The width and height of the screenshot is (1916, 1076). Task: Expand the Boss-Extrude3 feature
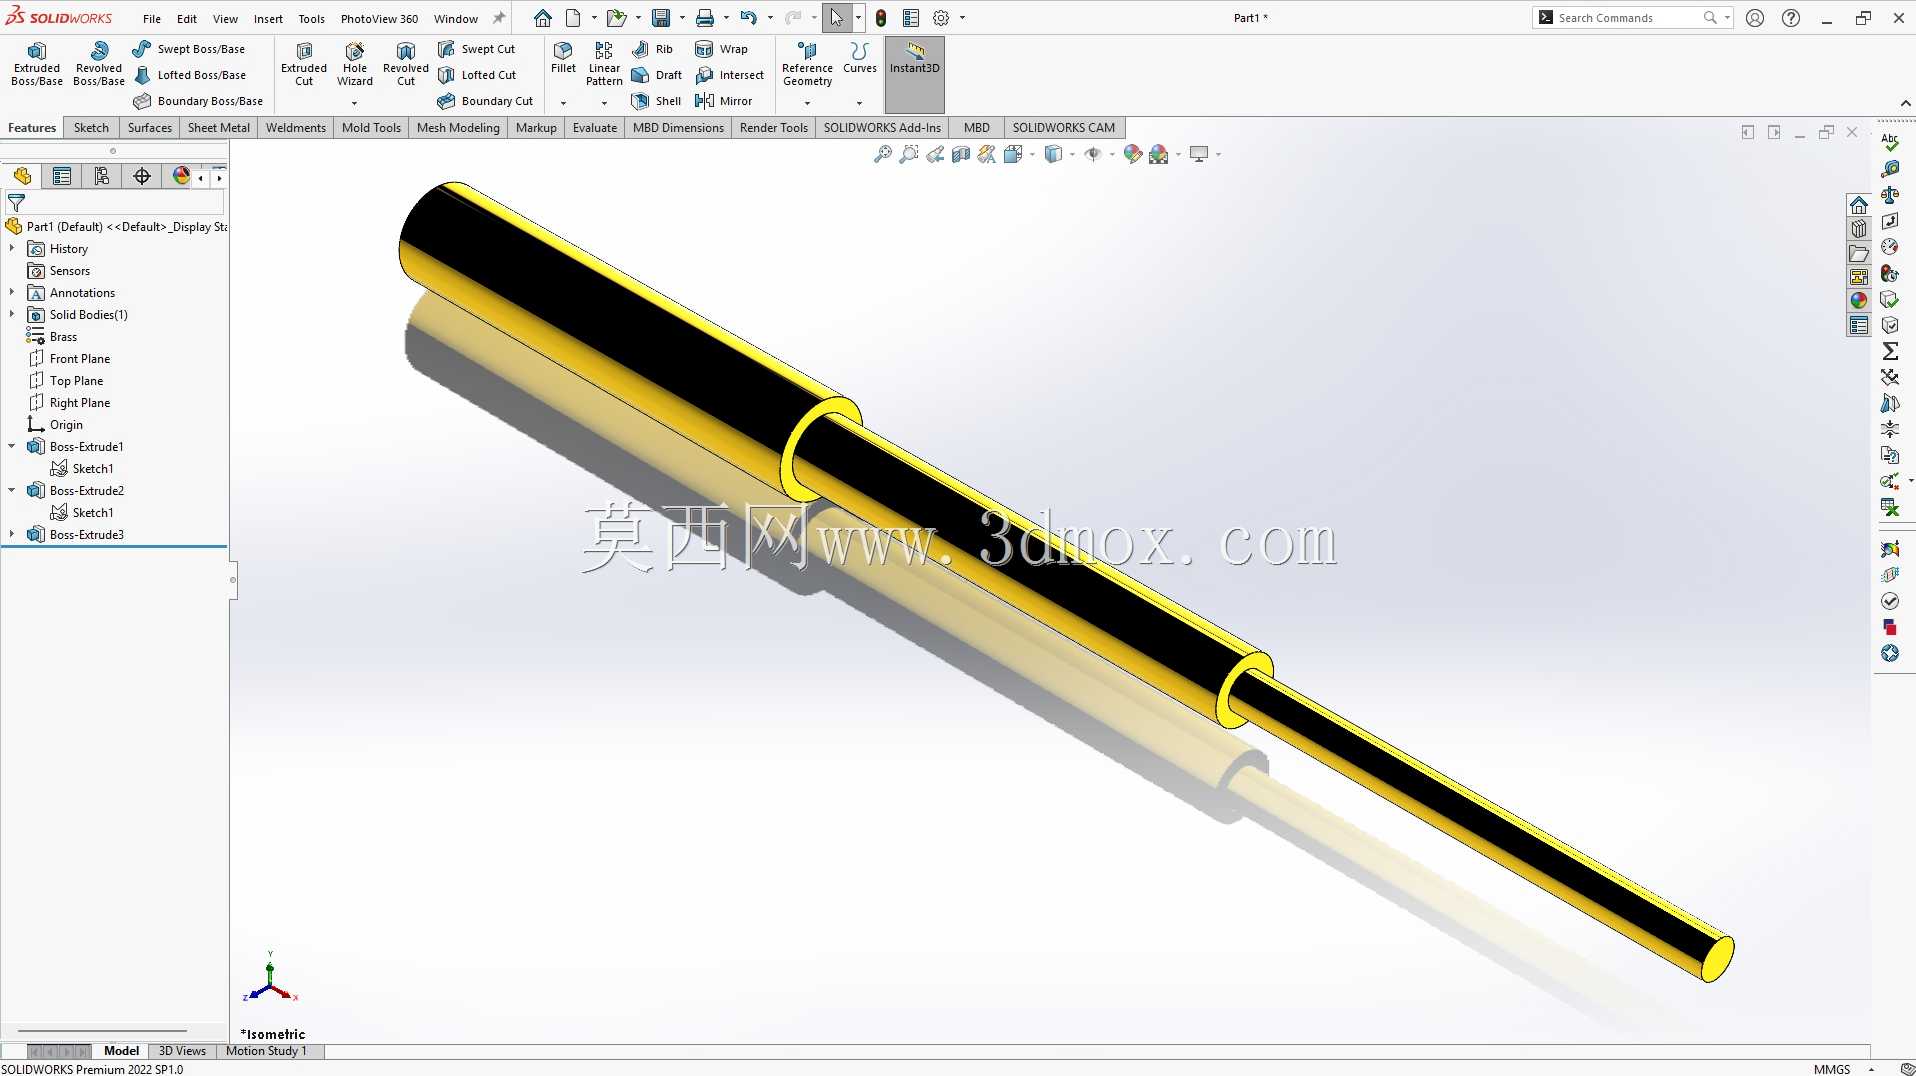click(x=12, y=534)
